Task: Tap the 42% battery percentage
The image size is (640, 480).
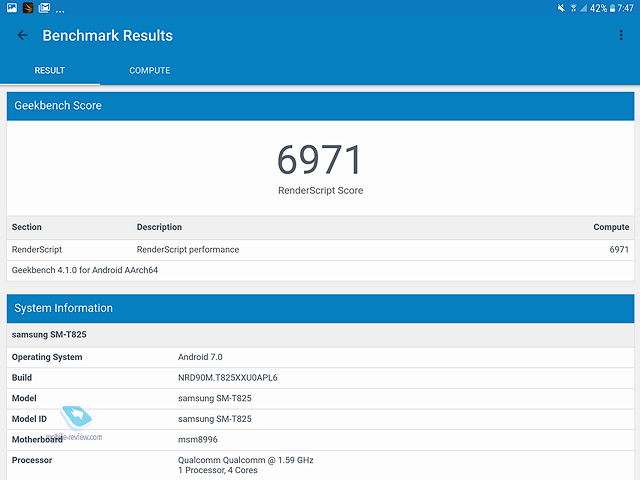Action: tap(598, 8)
